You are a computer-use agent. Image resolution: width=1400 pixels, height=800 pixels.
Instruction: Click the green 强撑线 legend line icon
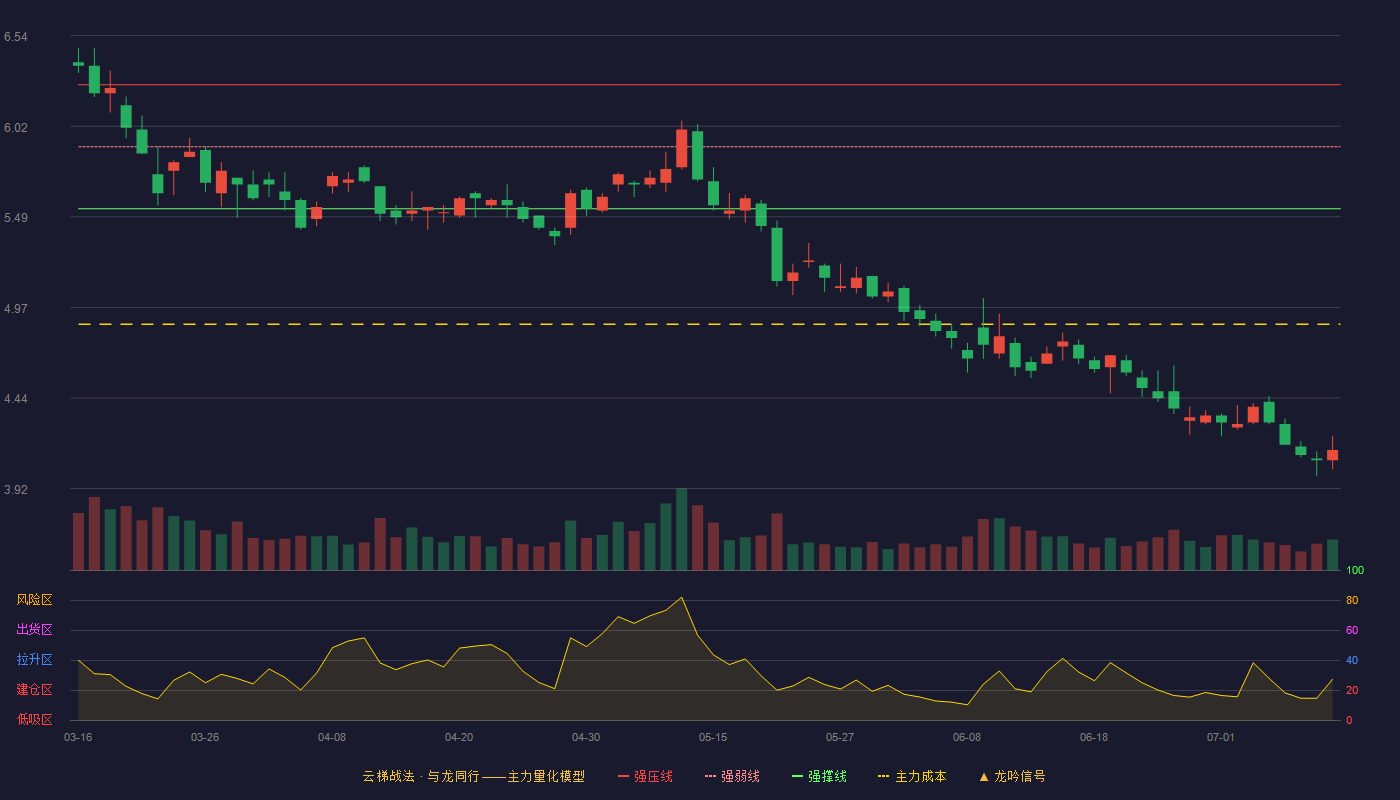pos(798,776)
